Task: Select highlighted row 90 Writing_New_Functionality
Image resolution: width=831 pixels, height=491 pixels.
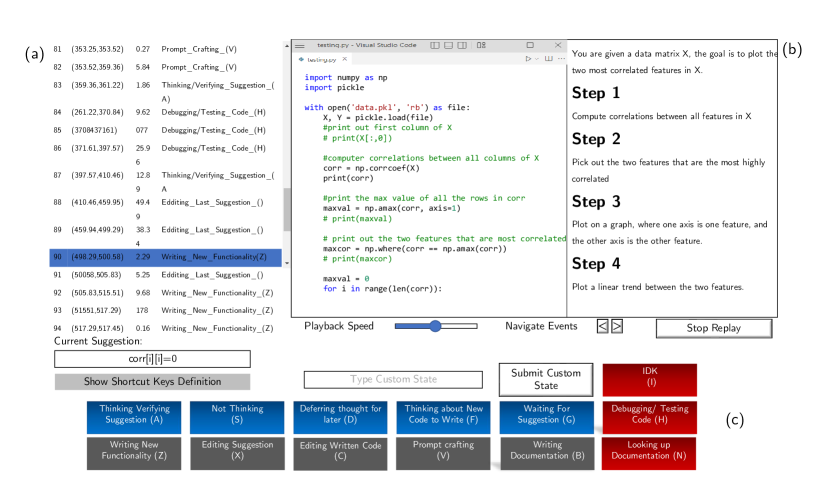Action: (x=166, y=257)
